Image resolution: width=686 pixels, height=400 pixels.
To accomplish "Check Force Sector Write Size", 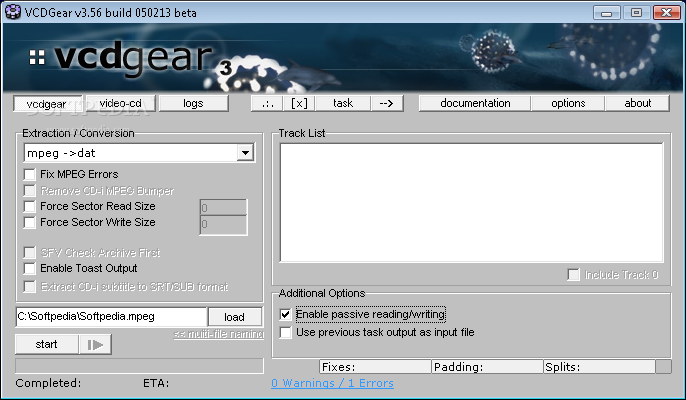I will pyautogui.click(x=29, y=222).
